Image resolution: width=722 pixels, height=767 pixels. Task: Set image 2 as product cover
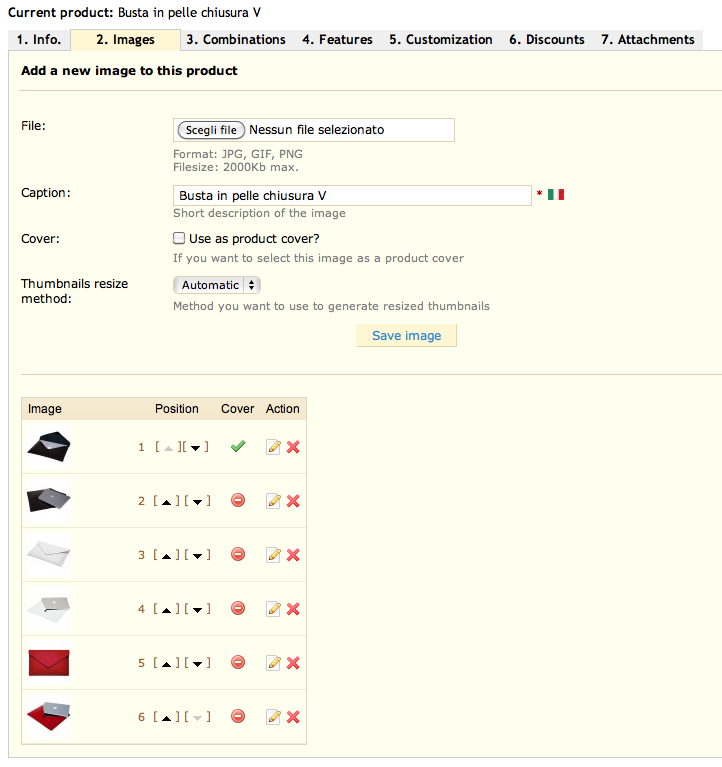(x=238, y=500)
